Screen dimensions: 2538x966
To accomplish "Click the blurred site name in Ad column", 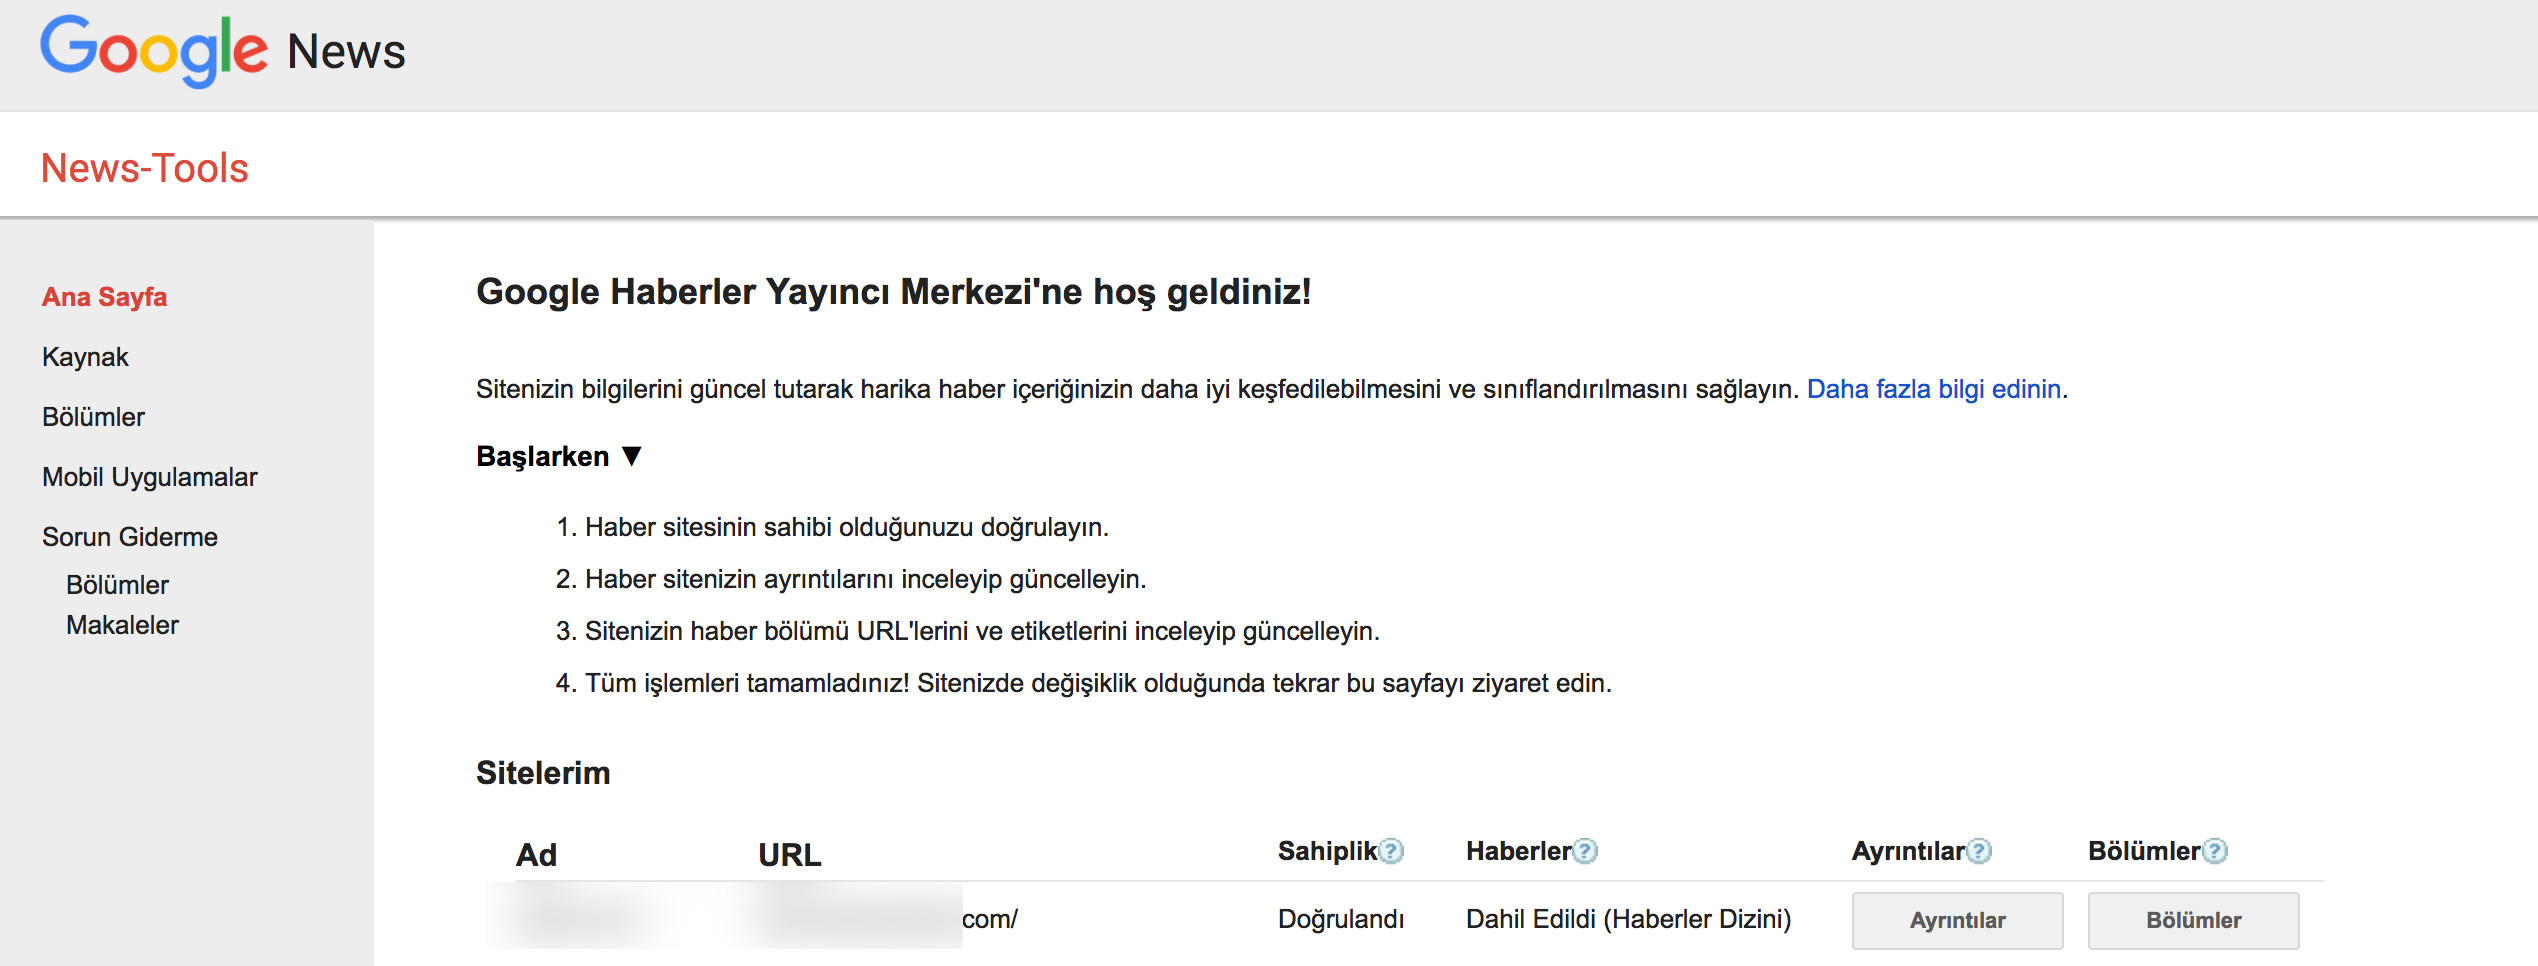I will [582, 917].
